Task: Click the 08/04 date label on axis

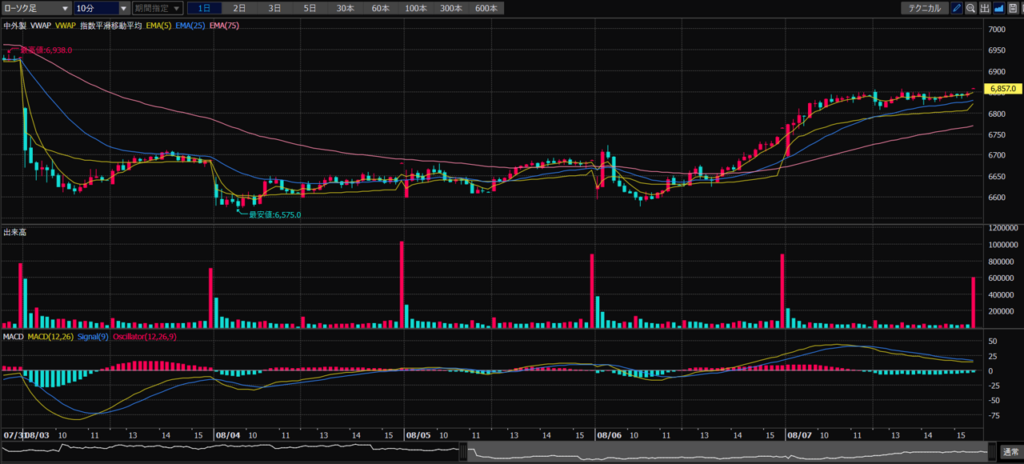Action: click(x=226, y=434)
